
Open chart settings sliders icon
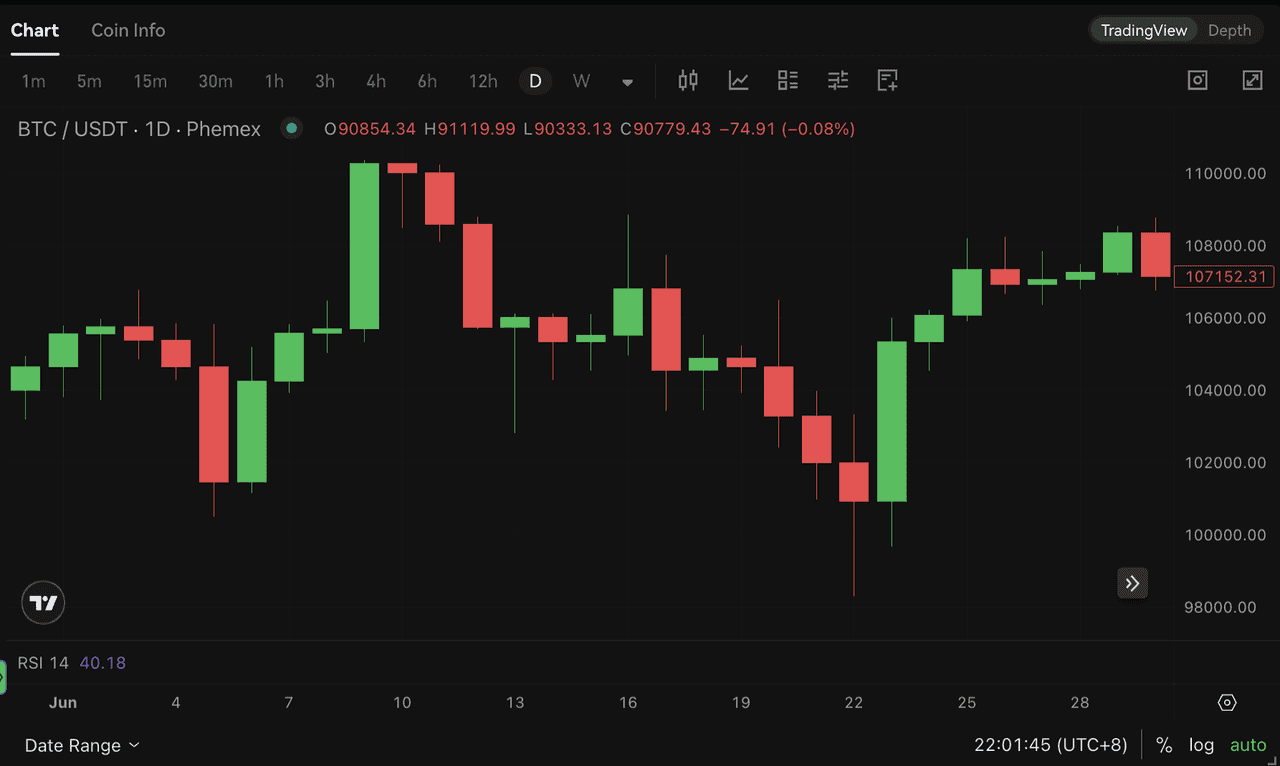point(838,81)
